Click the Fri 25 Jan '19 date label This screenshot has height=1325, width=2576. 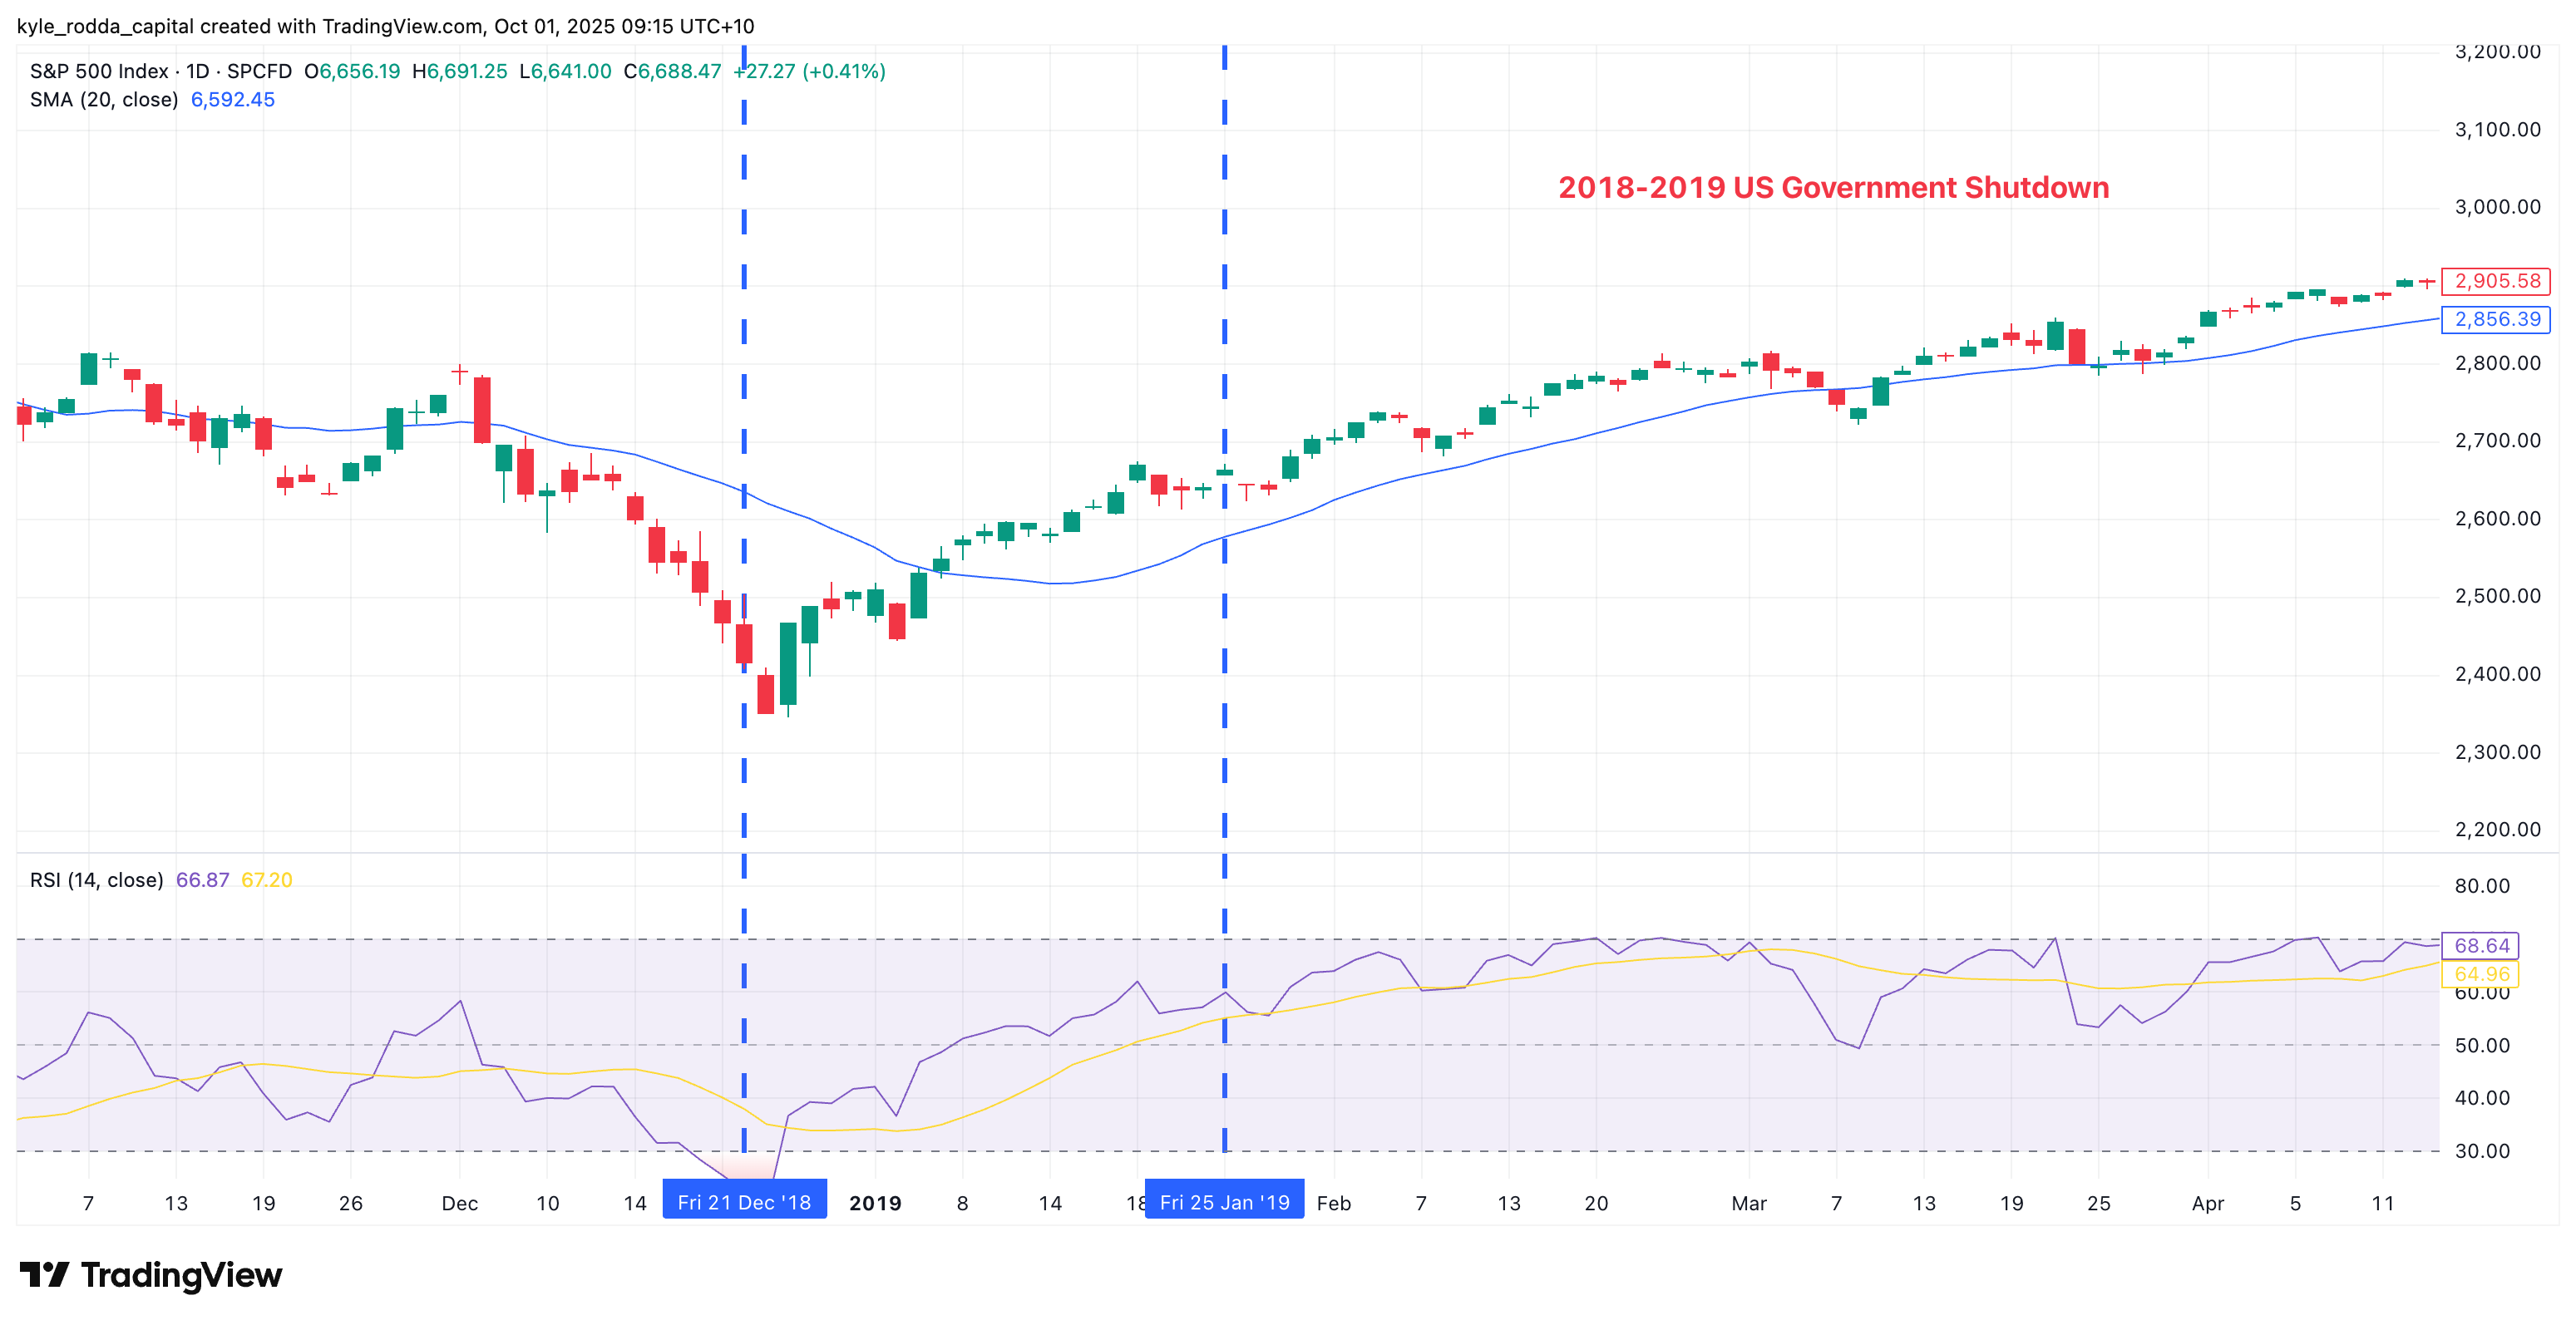click(x=1224, y=1202)
